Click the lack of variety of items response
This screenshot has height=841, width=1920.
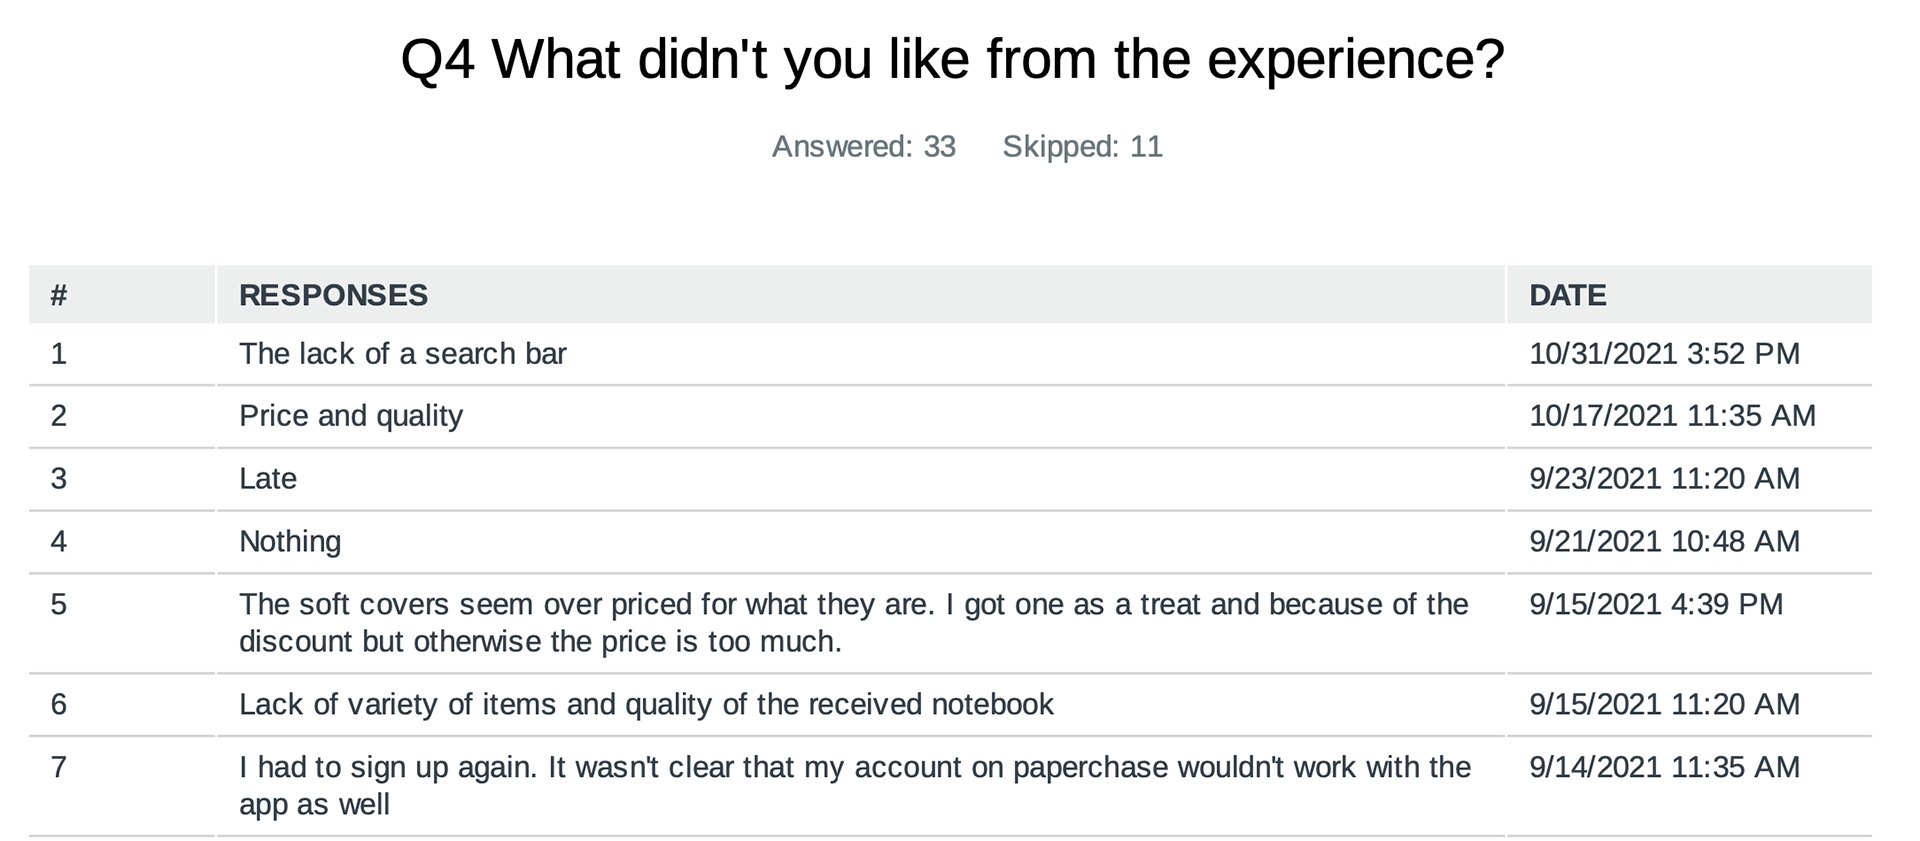646,705
